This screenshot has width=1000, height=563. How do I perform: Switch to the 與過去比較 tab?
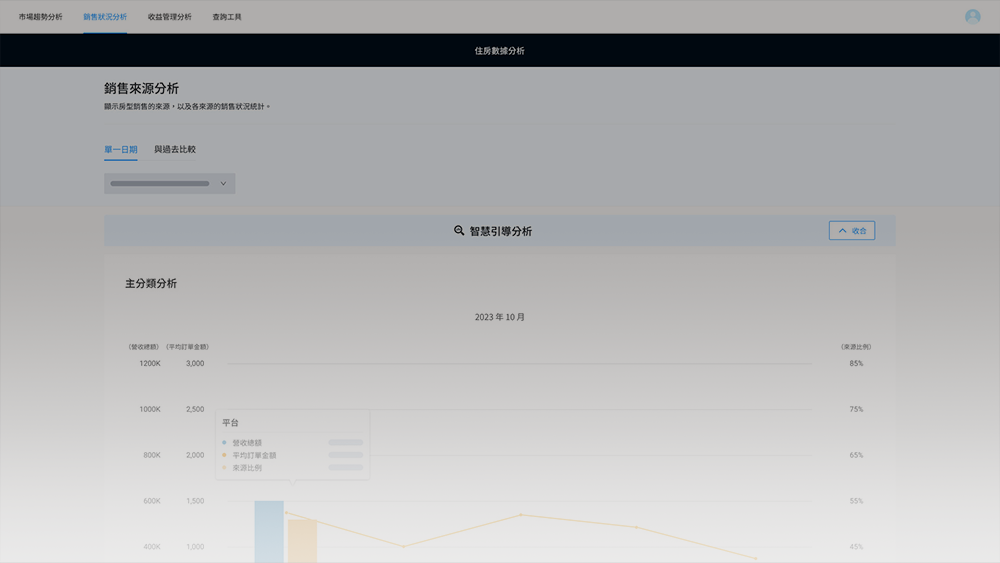(x=175, y=150)
